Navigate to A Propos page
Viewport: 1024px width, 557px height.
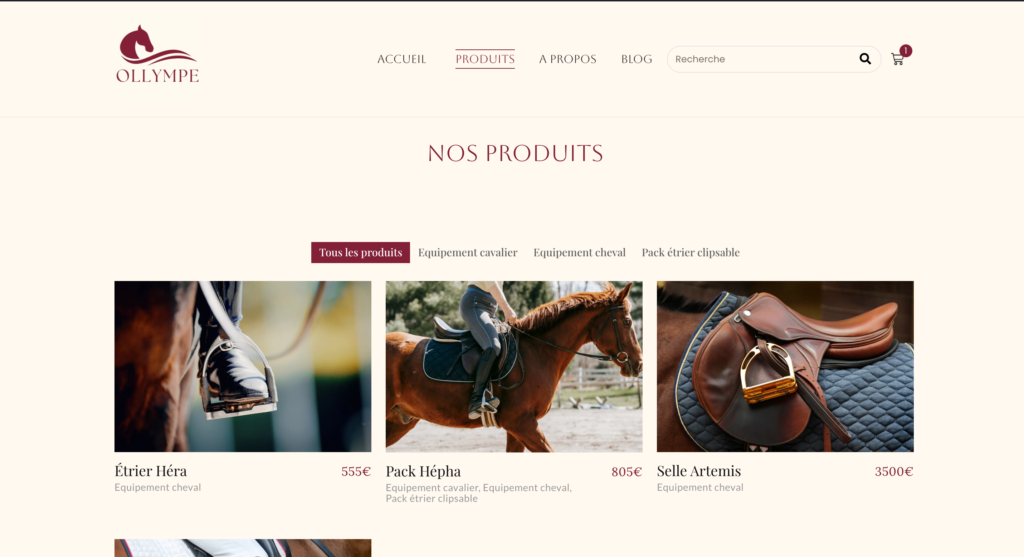click(568, 59)
